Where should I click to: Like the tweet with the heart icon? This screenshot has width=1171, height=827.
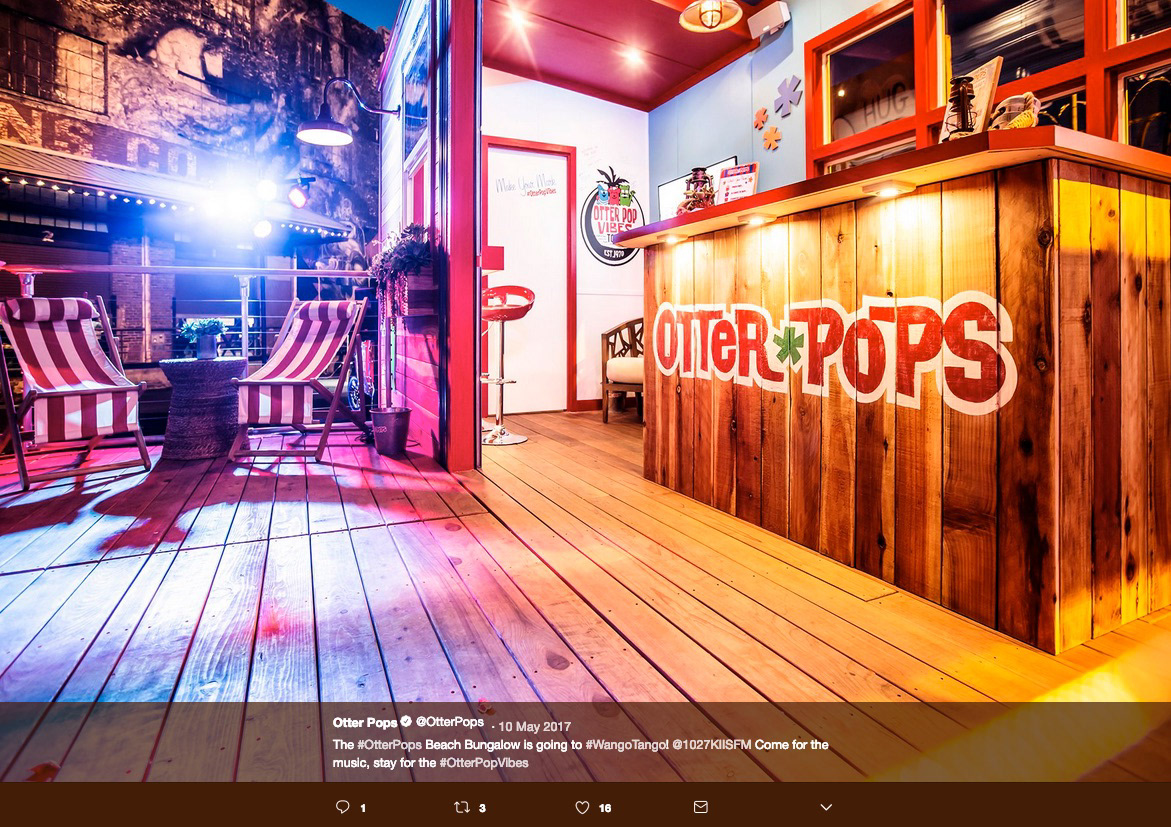tap(583, 807)
